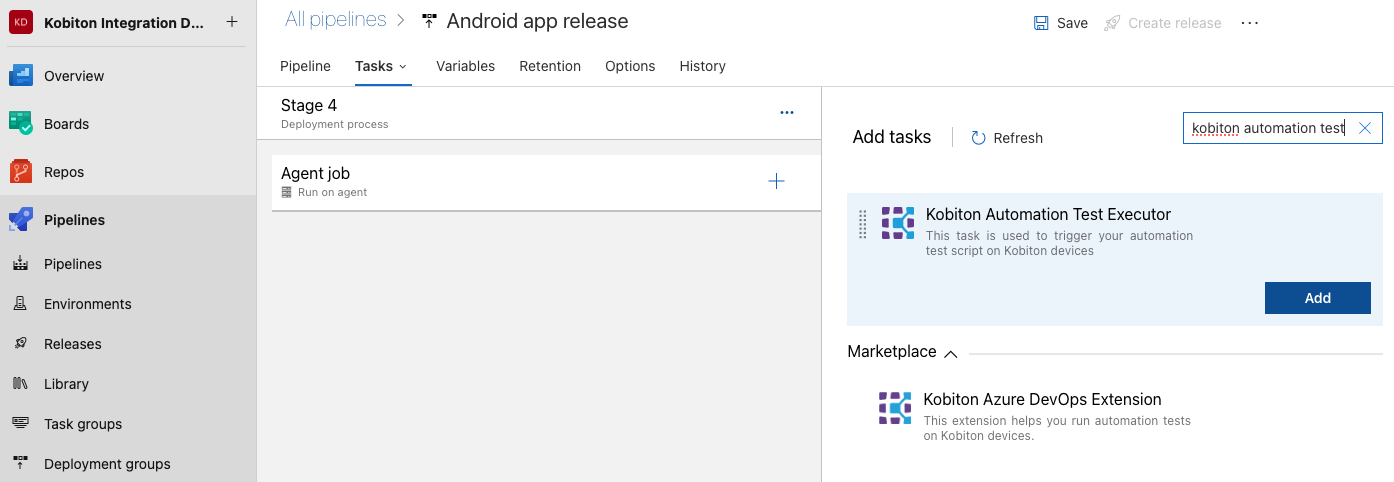Viewport: 1394px width, 482px height.
Task: Add new item with plus beside project name
Action: (232, 22)
